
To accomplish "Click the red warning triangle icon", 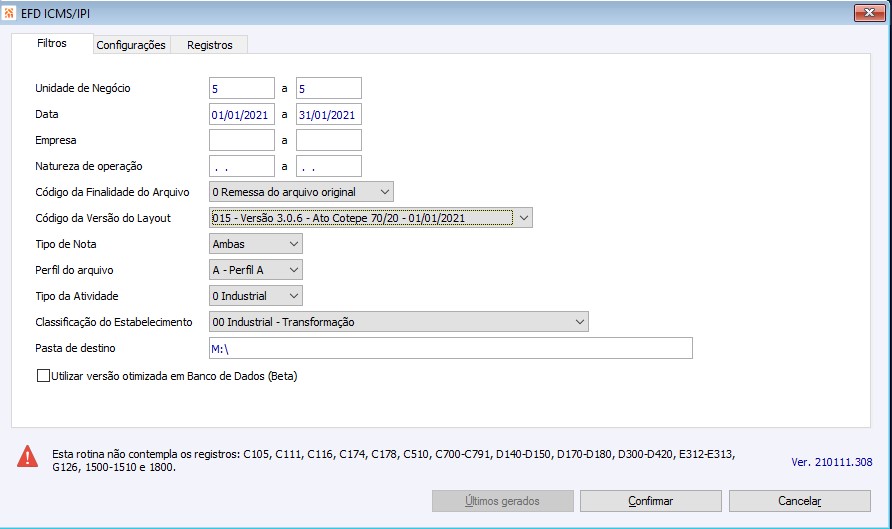I will point(27,457).
